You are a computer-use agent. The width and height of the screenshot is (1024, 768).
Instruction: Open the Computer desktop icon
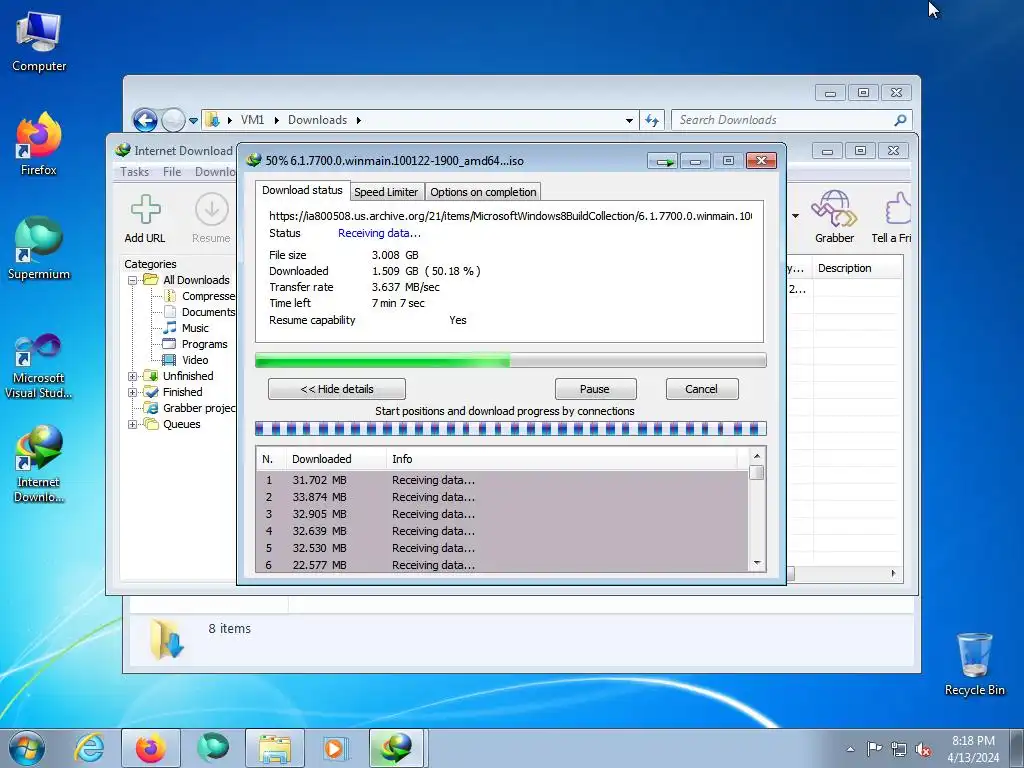pos(39,43)
